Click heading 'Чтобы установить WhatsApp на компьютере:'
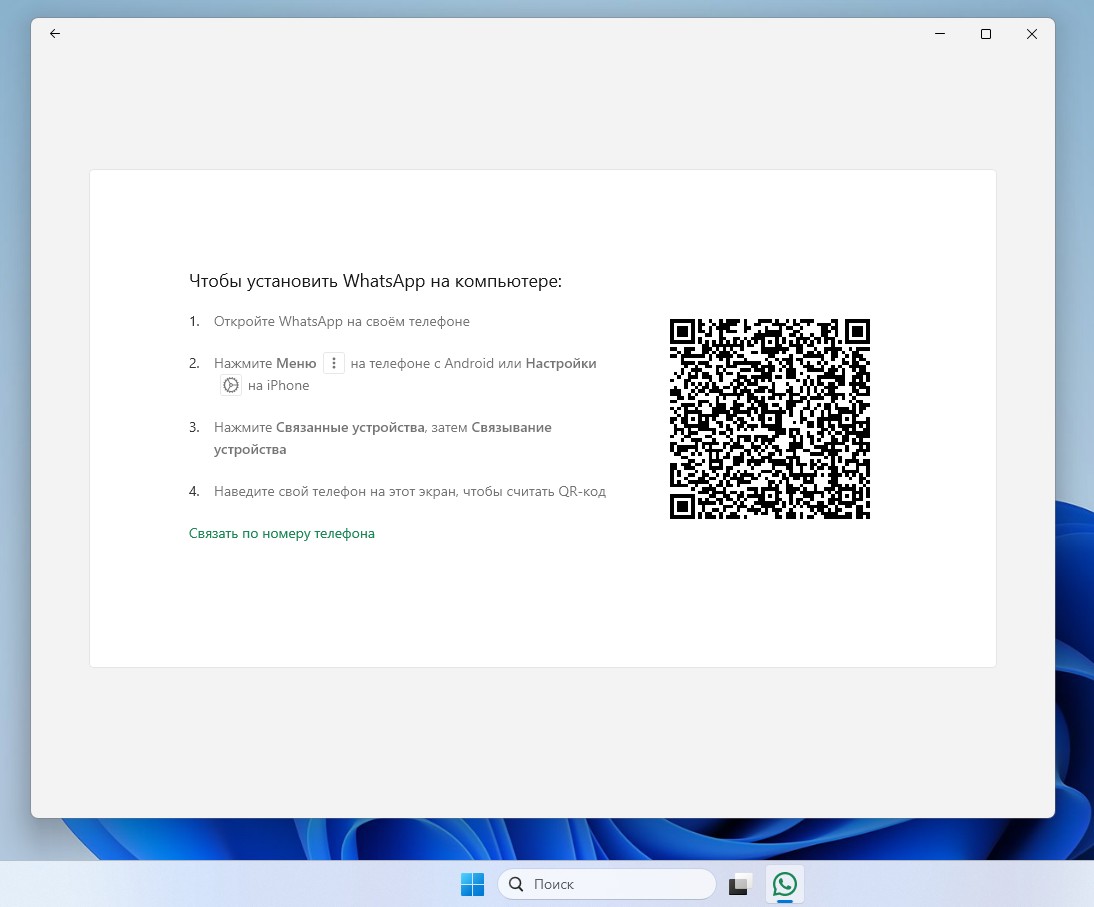 coord(375,281)
